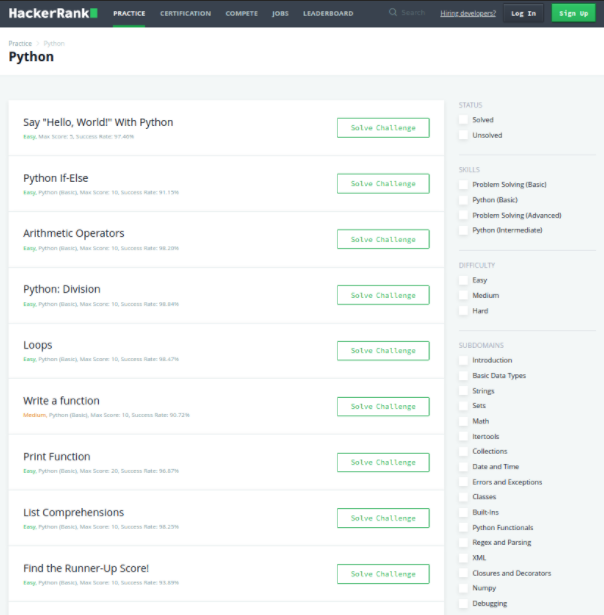Open the Loops challenge title
The width and height of the screenshot is (604, 615).
point(38,345)
